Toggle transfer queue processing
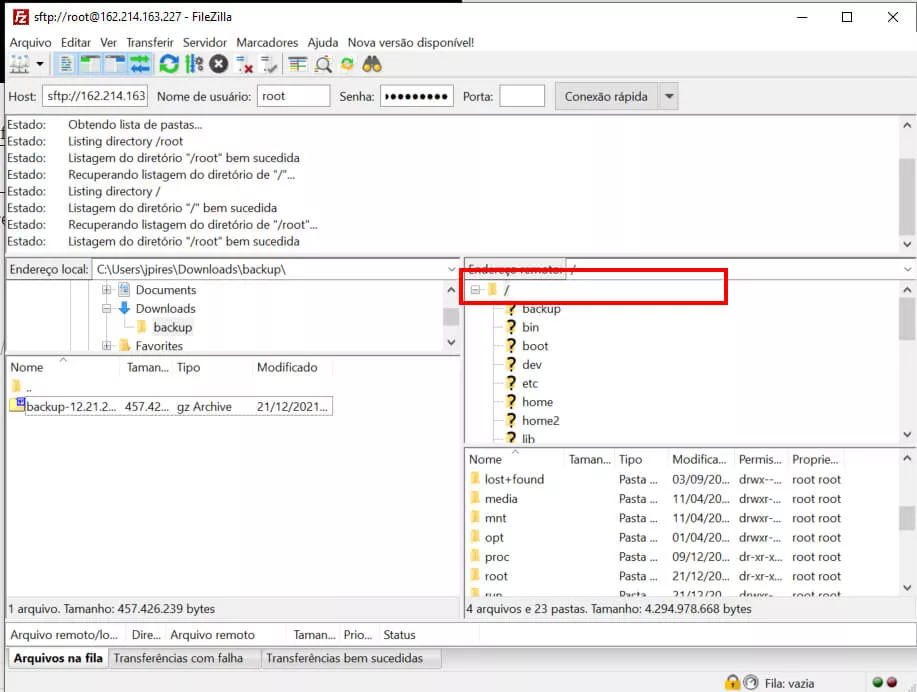The image size is (917, 692). 194,64
